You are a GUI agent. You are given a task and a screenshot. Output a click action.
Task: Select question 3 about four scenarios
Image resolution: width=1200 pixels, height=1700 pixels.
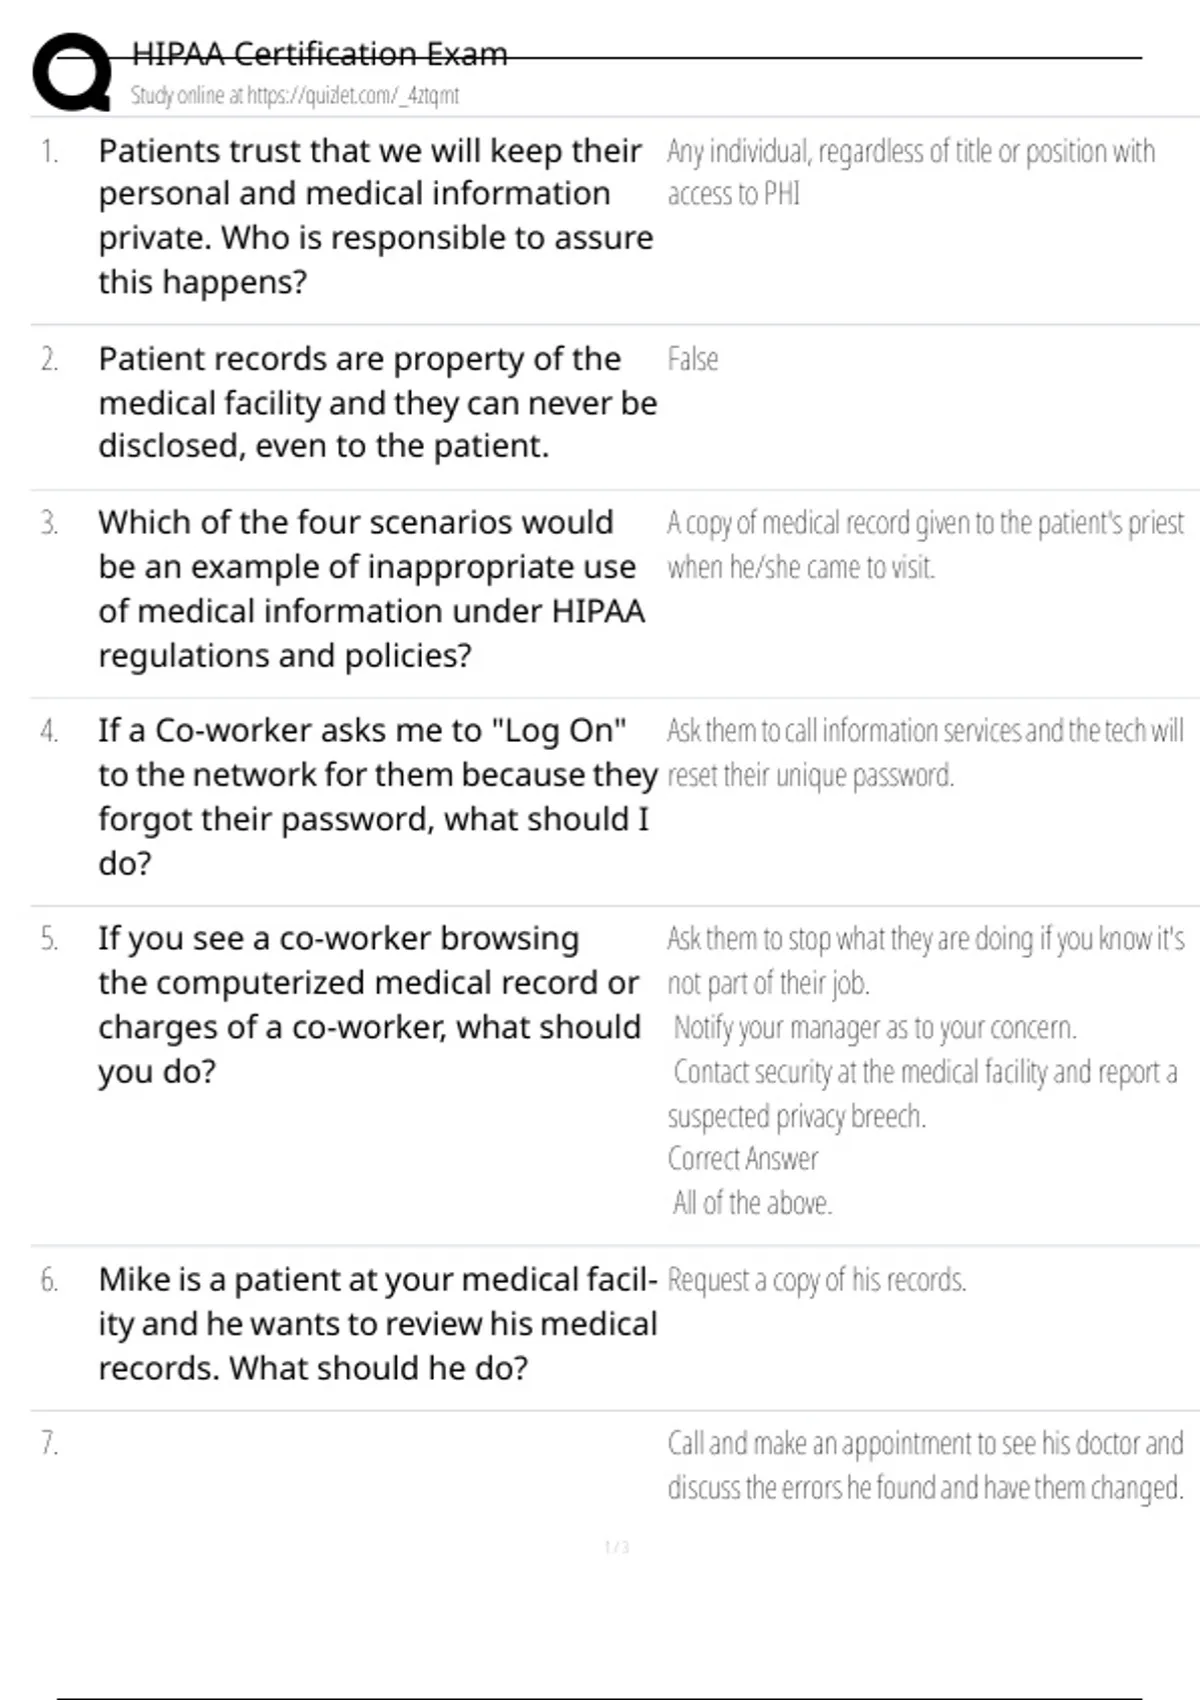(x=371, y=589)
